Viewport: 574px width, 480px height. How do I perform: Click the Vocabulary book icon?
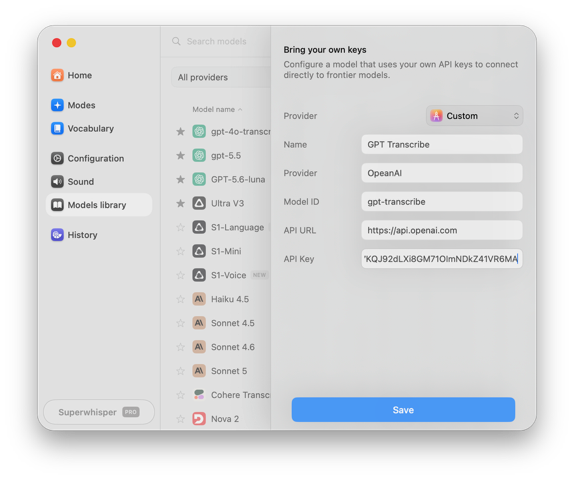(x=57, y=129)
